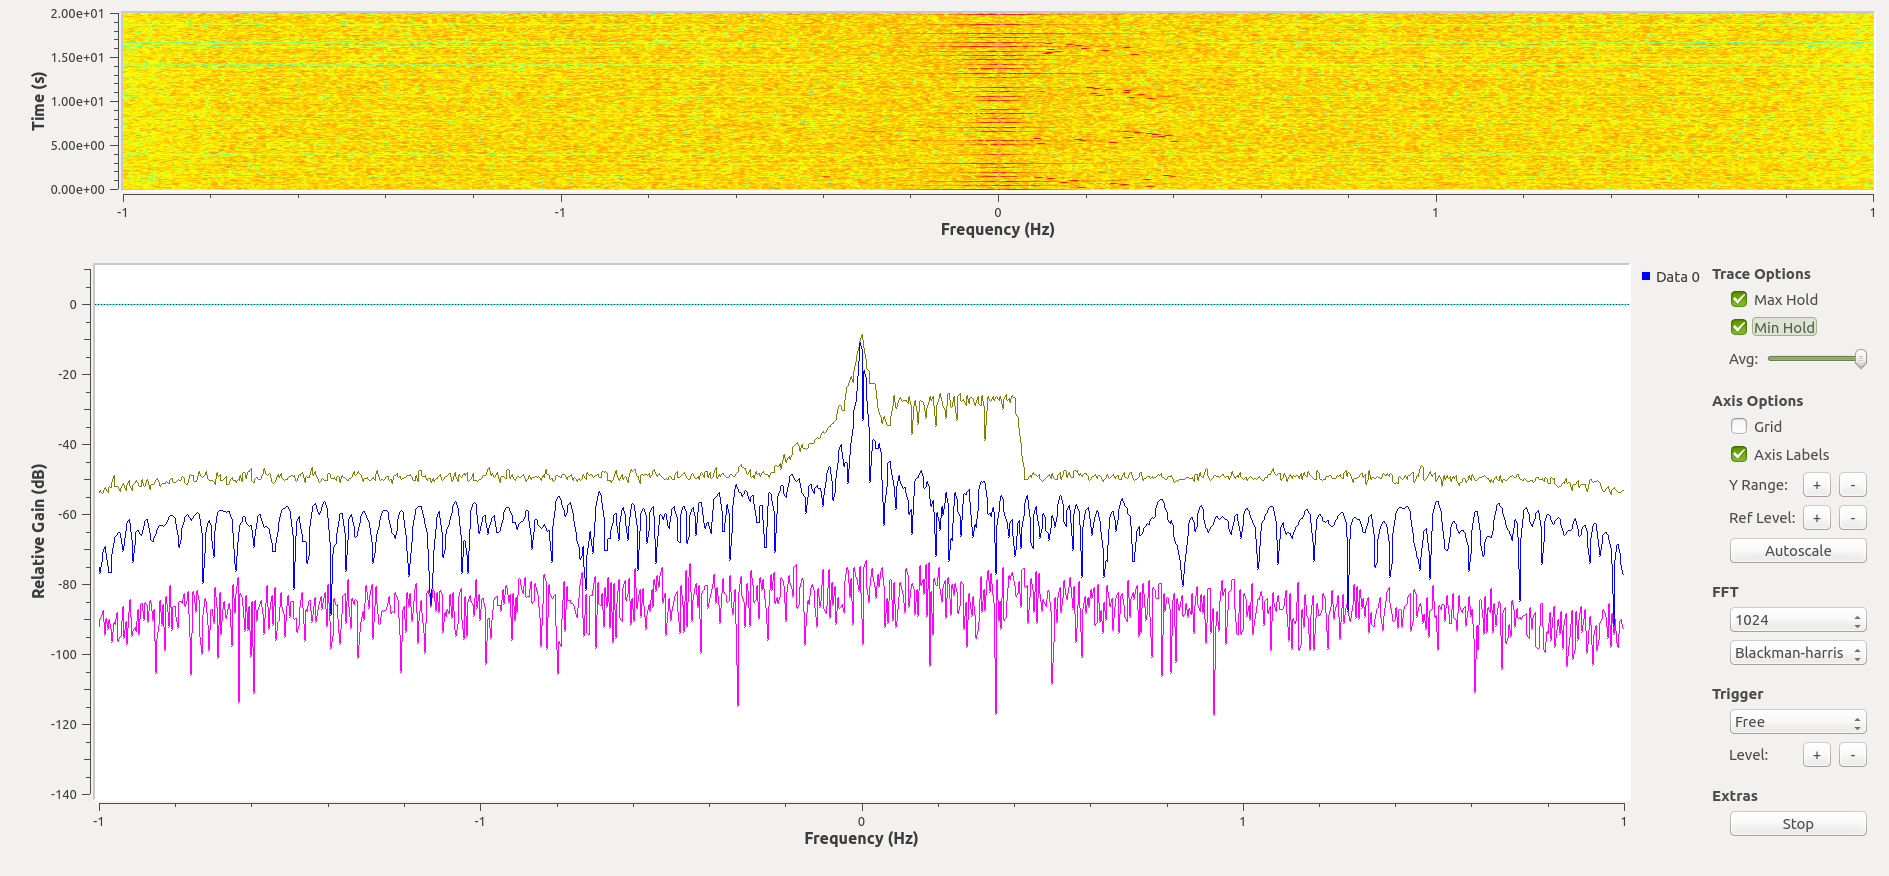The width and height of the screenshot is (1889, 876).
Task: Increase Ref Level with plus button
Action: [x=1817, y=518]
